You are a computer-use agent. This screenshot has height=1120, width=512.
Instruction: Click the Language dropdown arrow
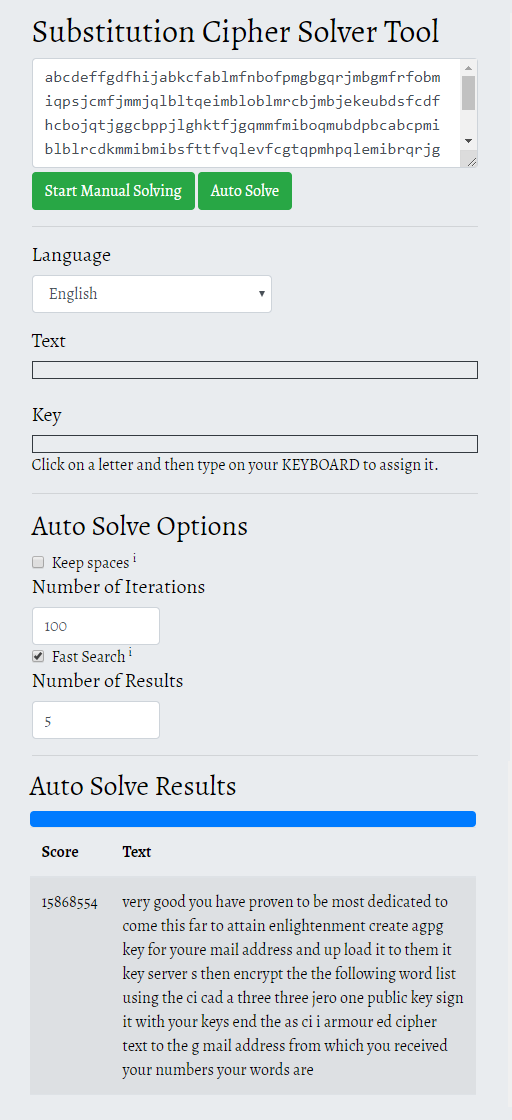pos(261,294)
